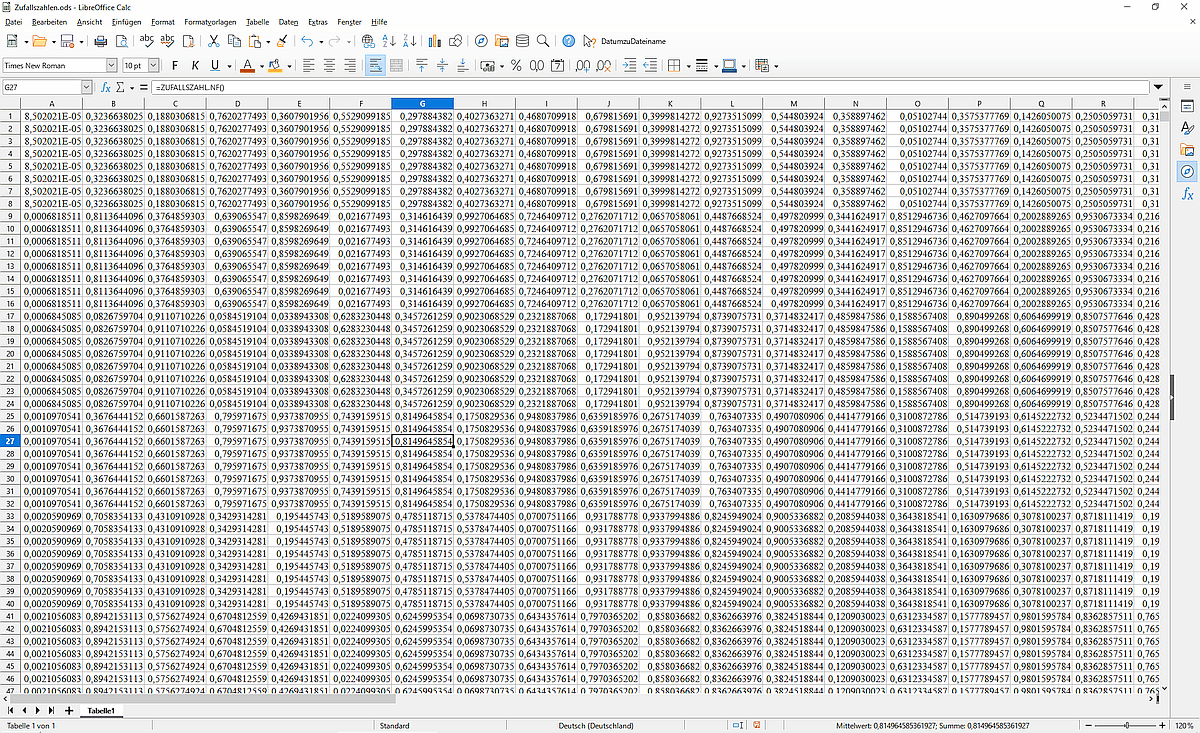Apply the background highlight color swatch
This screenshot has width=1200, height=733.
[275, 65]
